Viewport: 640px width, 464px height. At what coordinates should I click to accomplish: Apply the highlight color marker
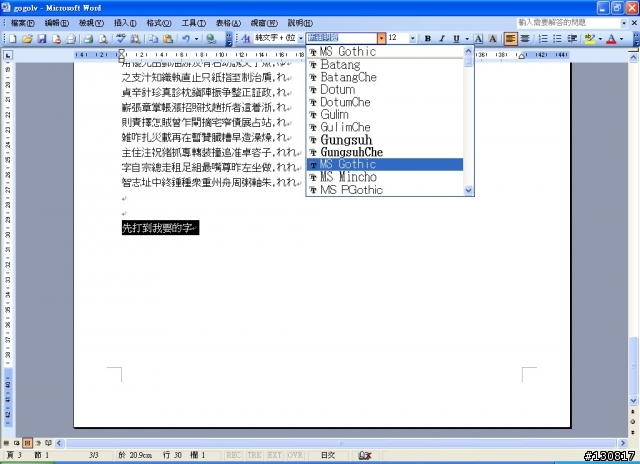[x=589, y=39]
